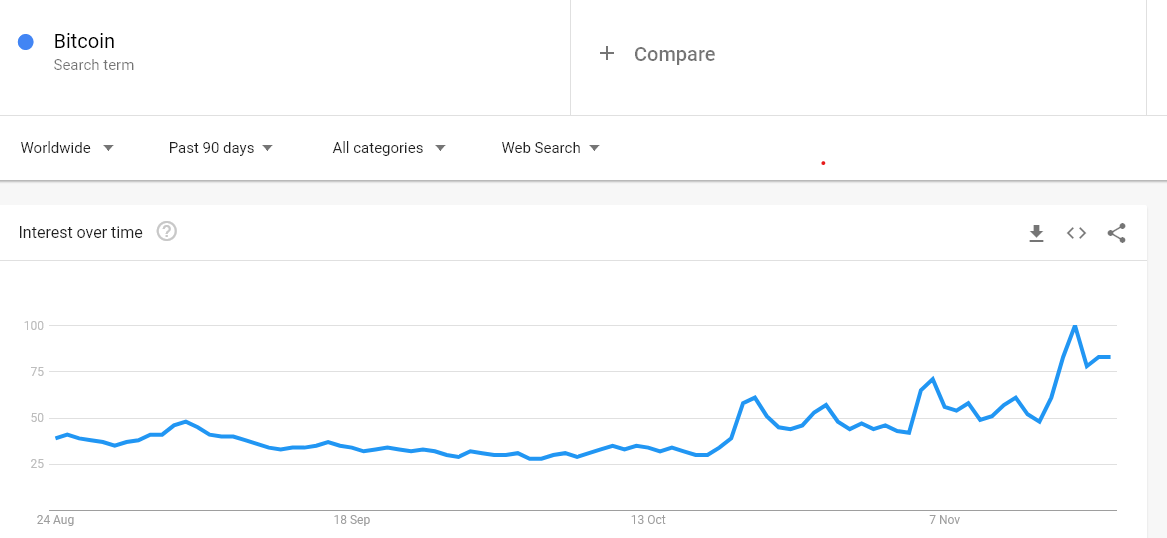Click the 18 Sep date label
The width and height of the screenshot is (1167, 538).
pyautogui.click(x=352, y=520)
